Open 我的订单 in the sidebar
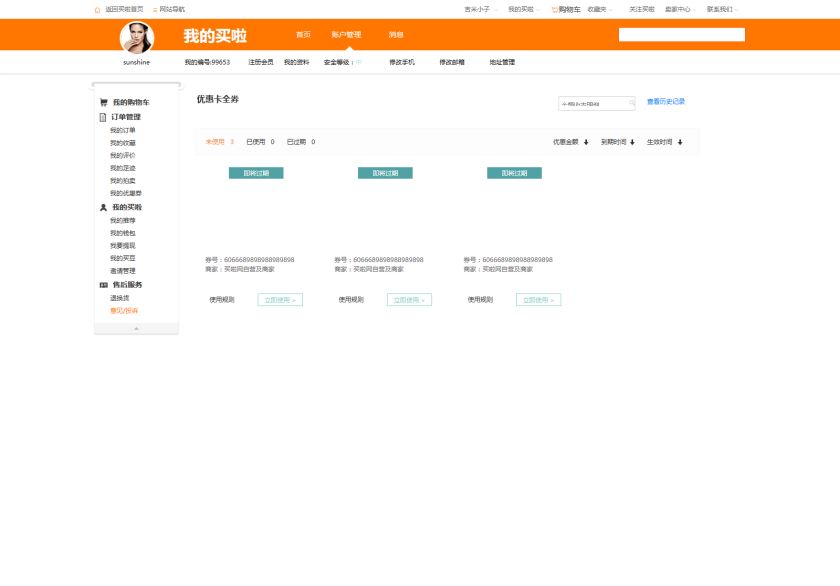 (x=123, y=130)
